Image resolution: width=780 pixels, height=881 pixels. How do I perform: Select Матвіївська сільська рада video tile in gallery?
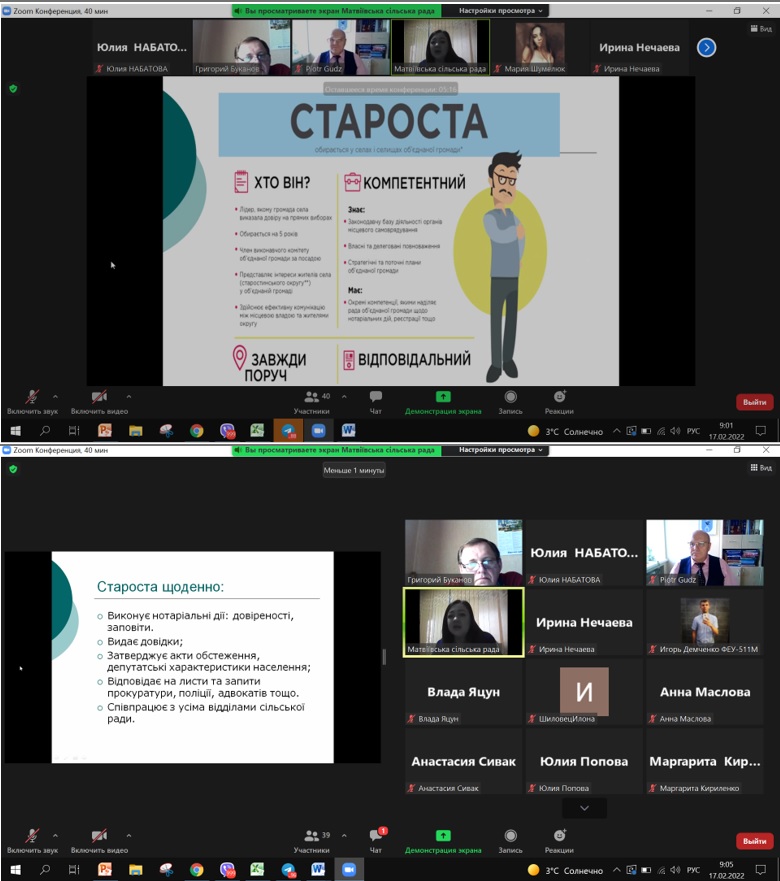(x=463, y=622)
